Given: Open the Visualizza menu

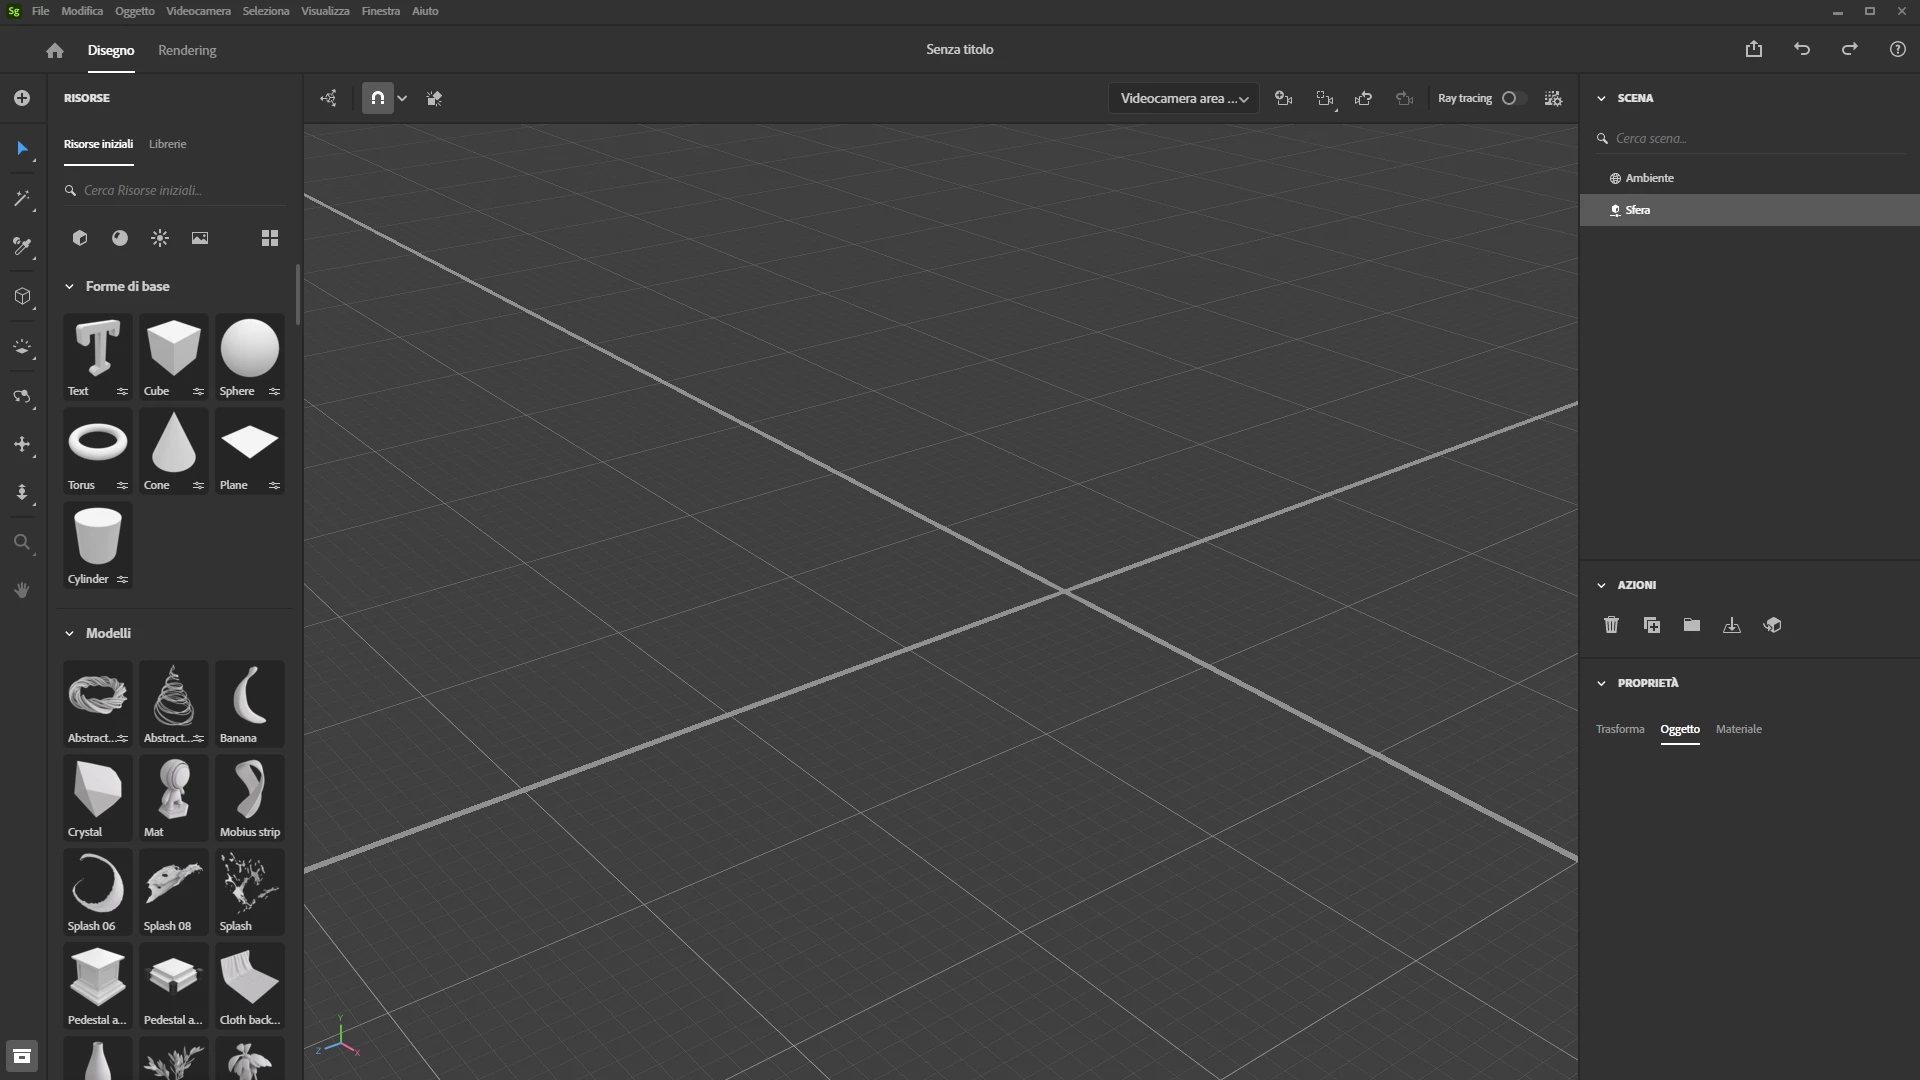Looking at the screenshot, I should tap(325, 11).
